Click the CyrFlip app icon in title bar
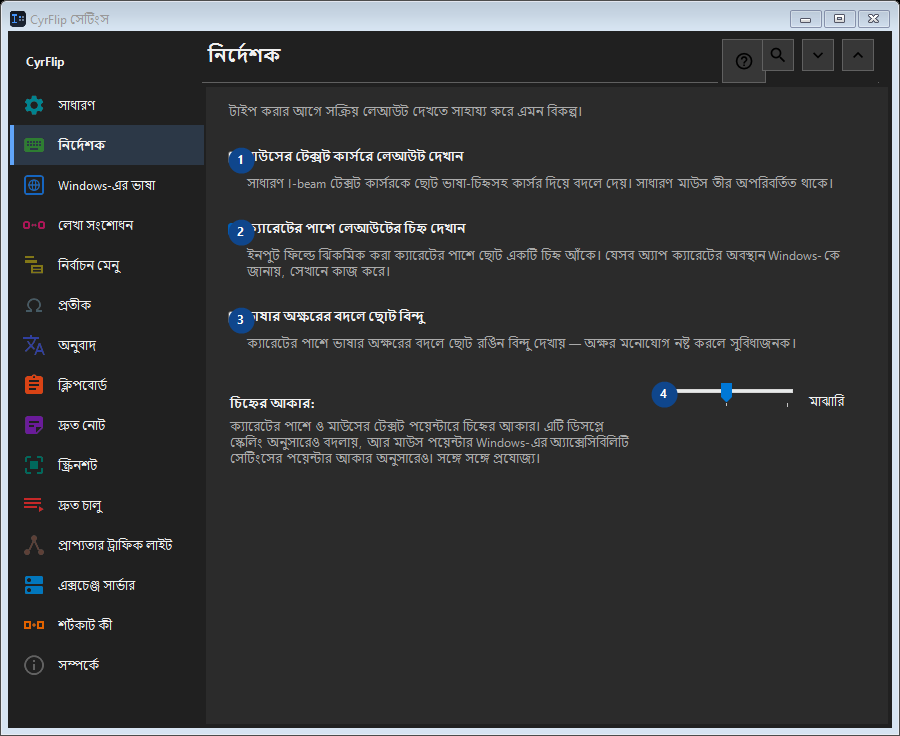Screen dimensions: 900x736 point(18,19)
